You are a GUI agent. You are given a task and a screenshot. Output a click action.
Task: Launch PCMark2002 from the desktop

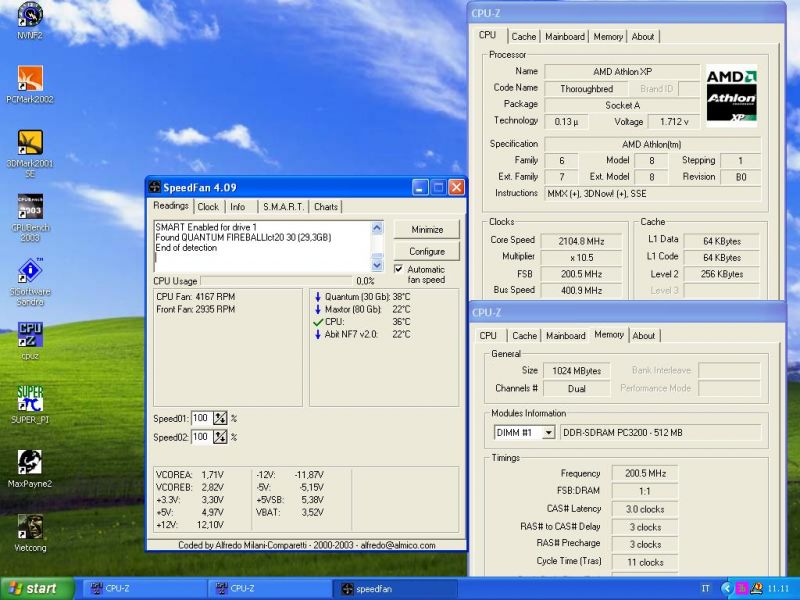point(30,84)
